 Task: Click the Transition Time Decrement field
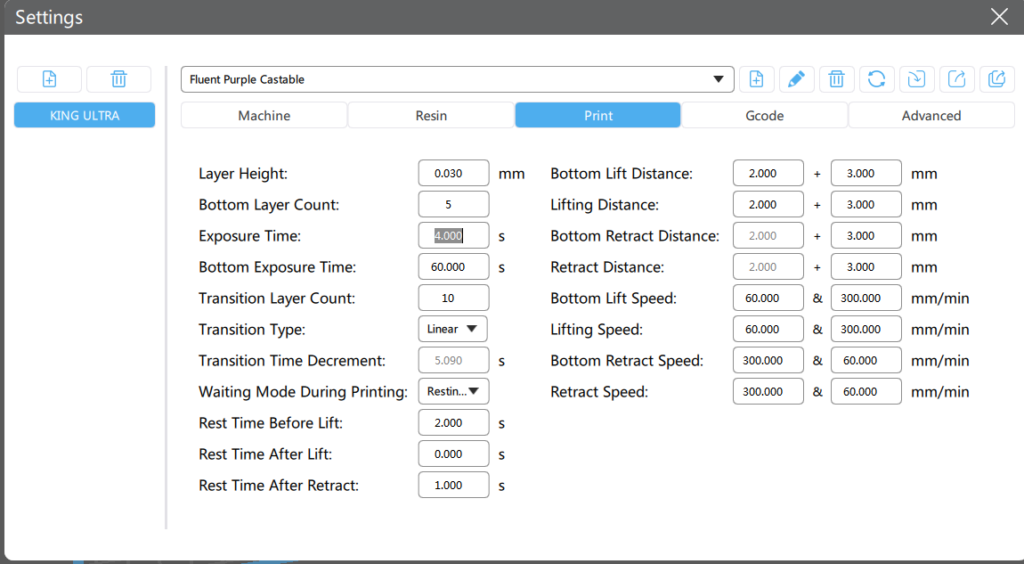point(453,360)
